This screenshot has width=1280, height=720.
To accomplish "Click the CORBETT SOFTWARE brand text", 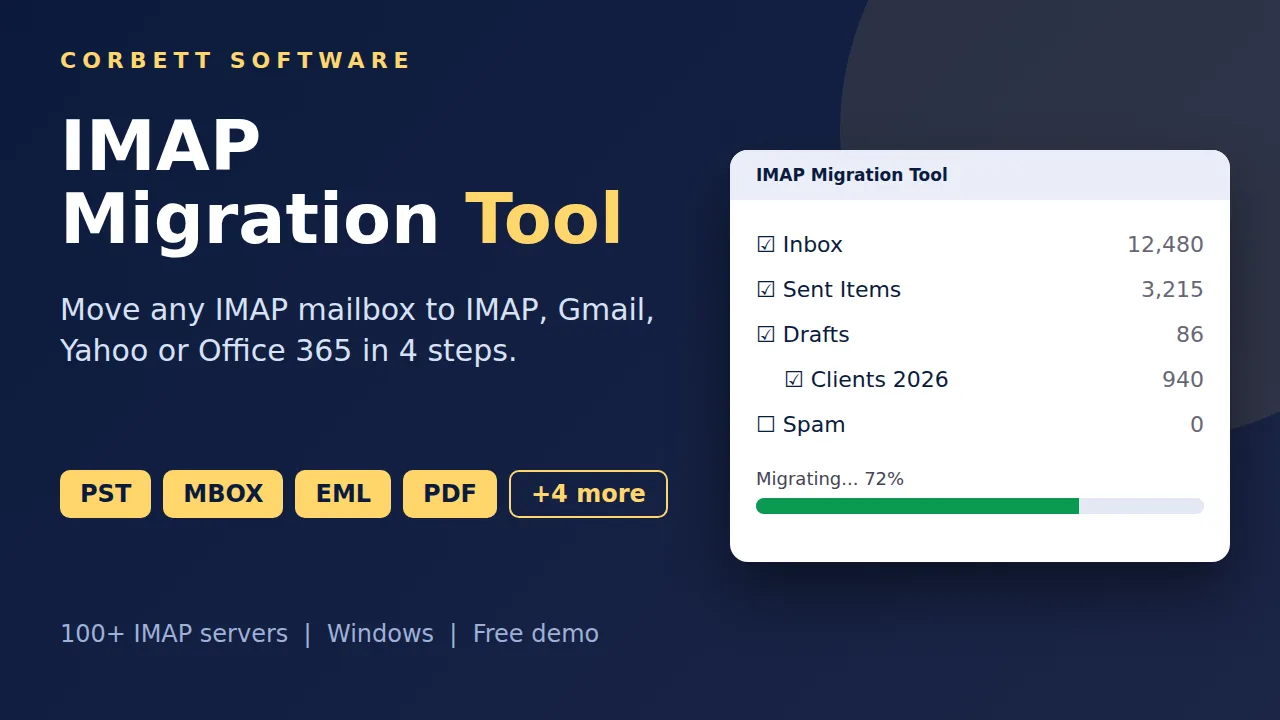I will point(235,60).
